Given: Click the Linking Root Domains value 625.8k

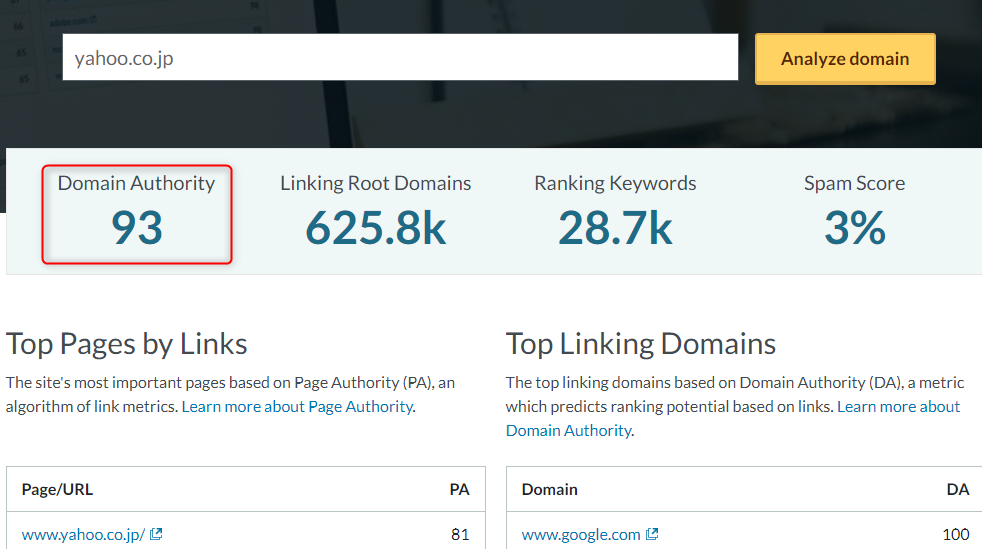Looking at the screenshot, I should [376, 227].
